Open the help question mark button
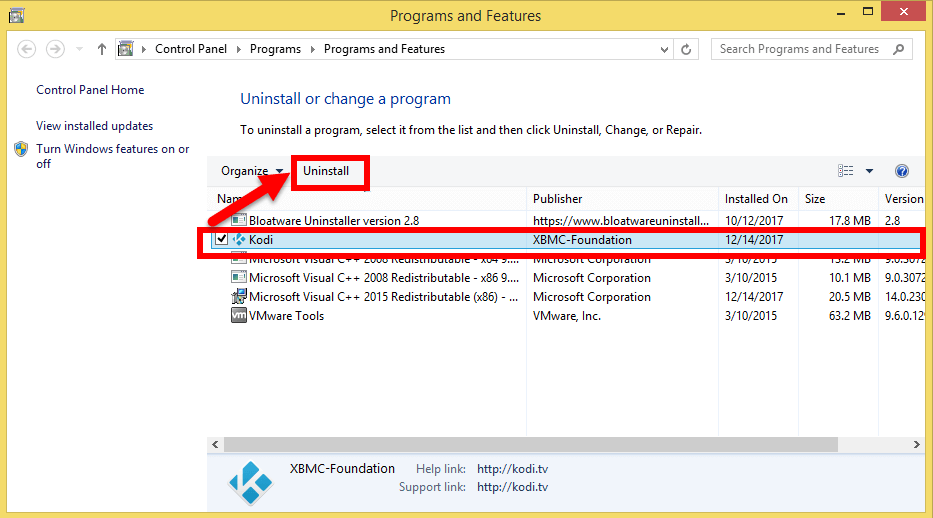Image resolution: width=933 pixels, height=518 pixels. pyautogui.click(x=901, y=171)
